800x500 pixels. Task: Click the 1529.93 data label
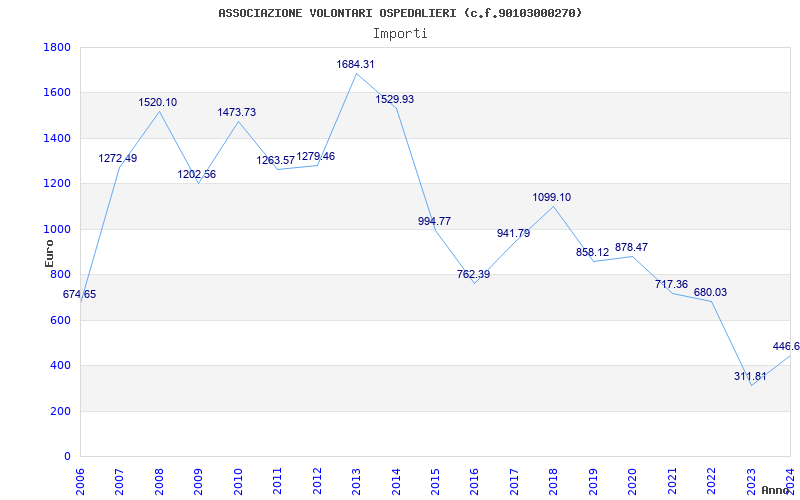pyautogui.click(x=395, y=99)
